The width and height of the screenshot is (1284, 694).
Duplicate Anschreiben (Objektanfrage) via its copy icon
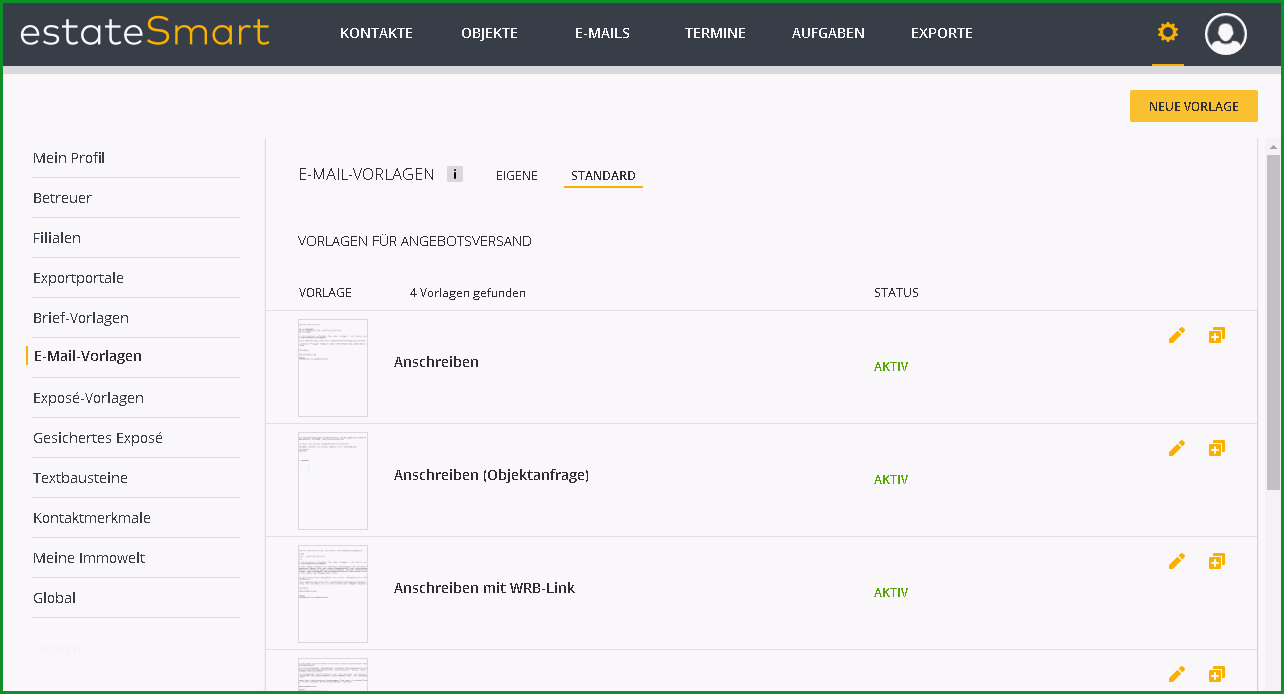pyautogui.click(x=1216, y=449)
